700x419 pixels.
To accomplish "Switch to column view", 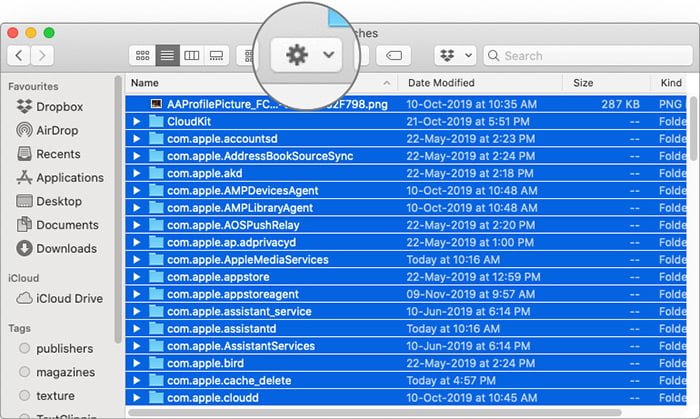I will click(x=192, y=56).
